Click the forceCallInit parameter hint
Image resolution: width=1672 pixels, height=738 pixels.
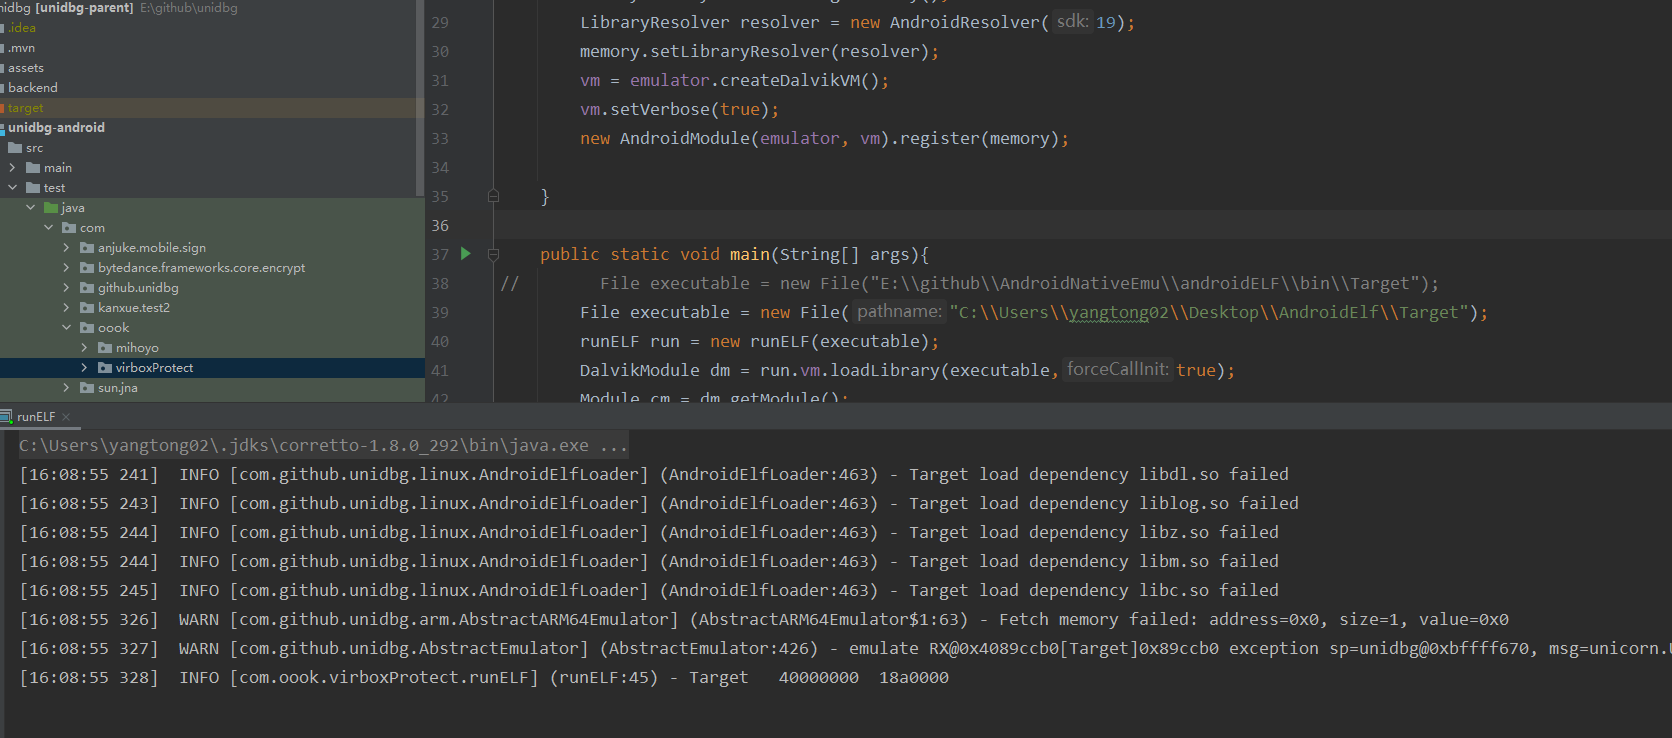pyautogui.click(x=1117, y=370)
